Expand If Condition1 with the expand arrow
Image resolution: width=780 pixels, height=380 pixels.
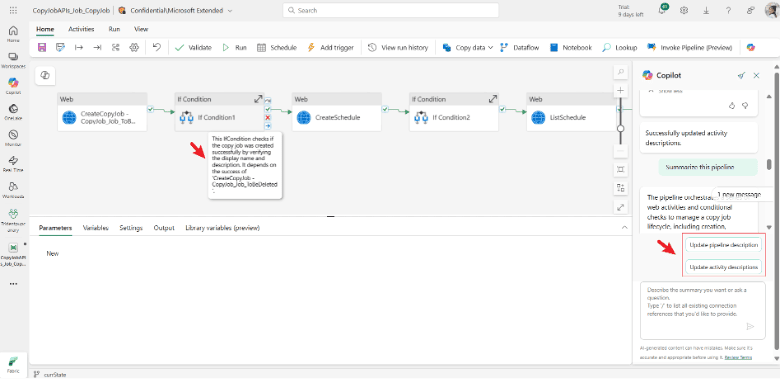point(258,99)
